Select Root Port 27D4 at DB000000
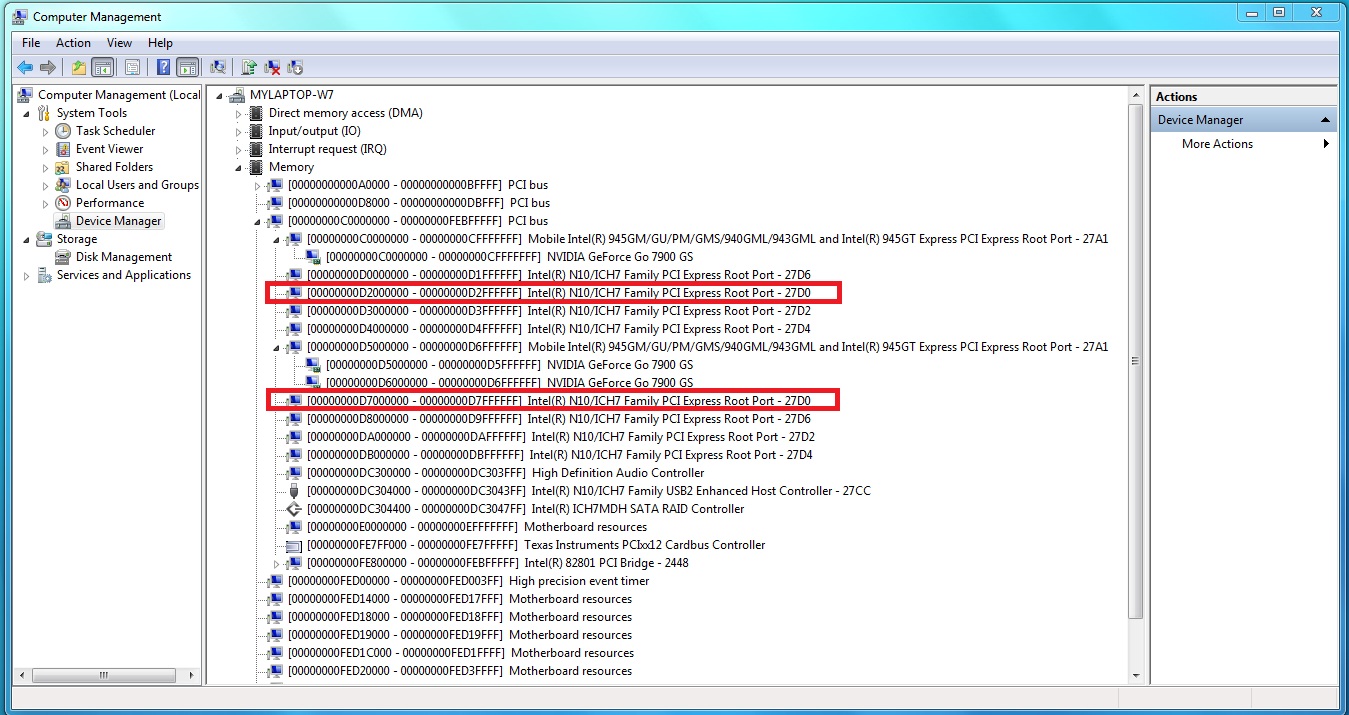This screenshot has height=715, width=1349. [x=560, y=455]
